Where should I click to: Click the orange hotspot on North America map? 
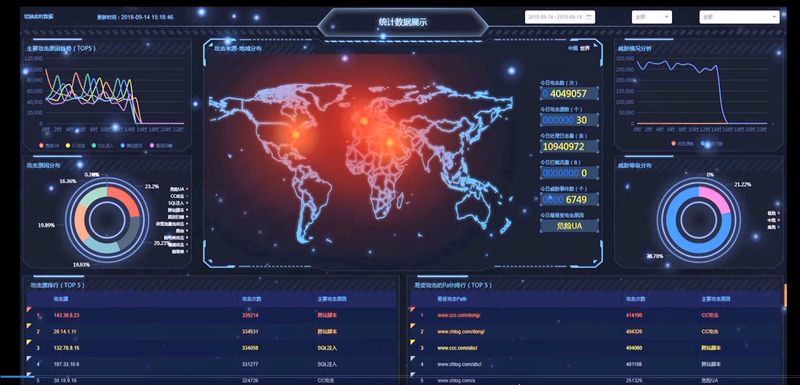tap(295, 134)
